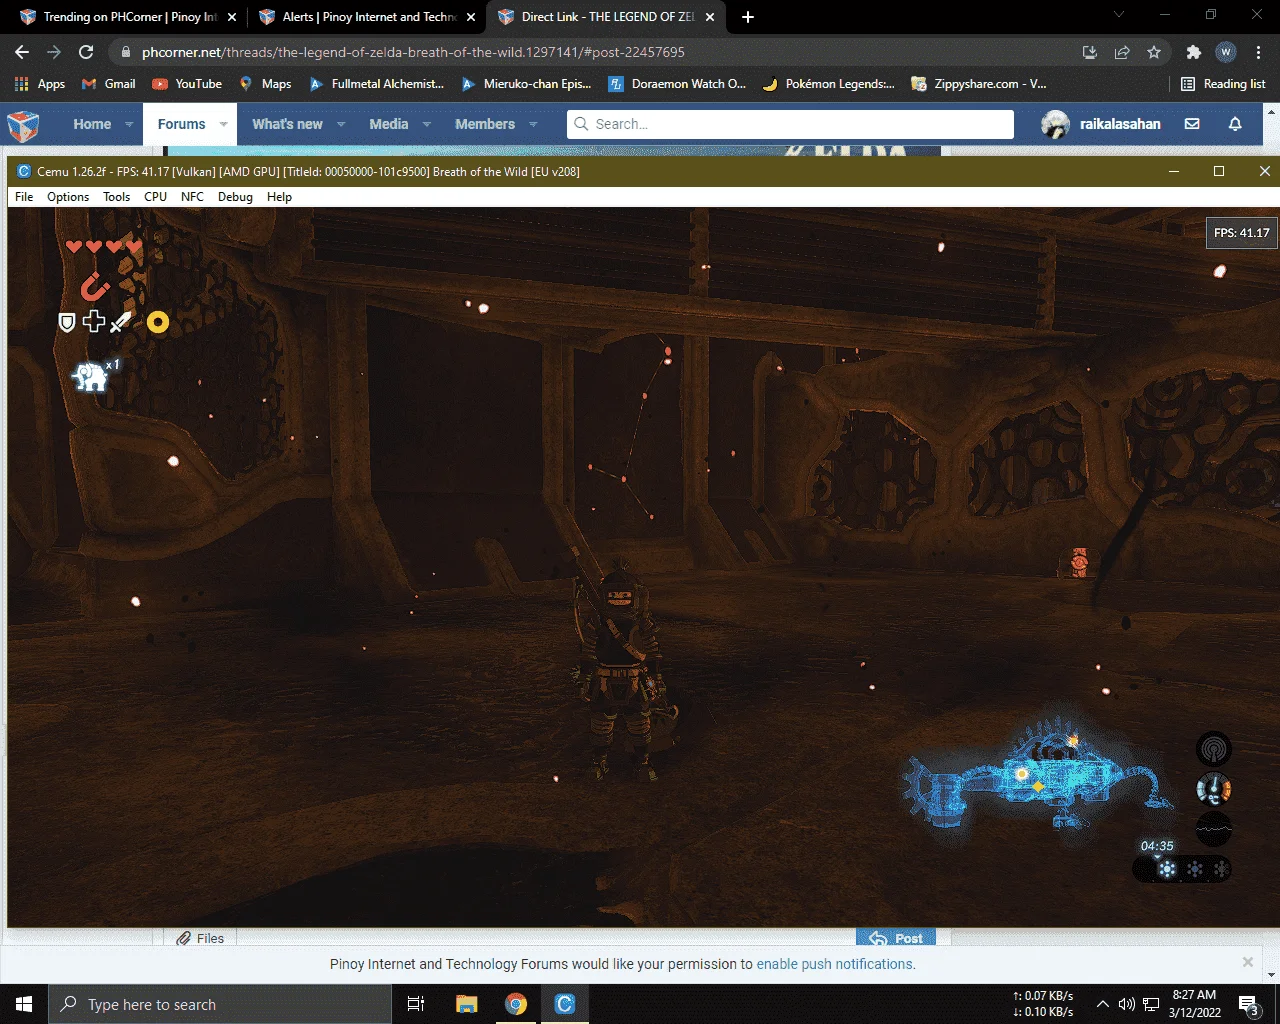Open the forum inbox envelope icon
This screenshot has height=1024, width=1280.
click(x=1192, y=124)
